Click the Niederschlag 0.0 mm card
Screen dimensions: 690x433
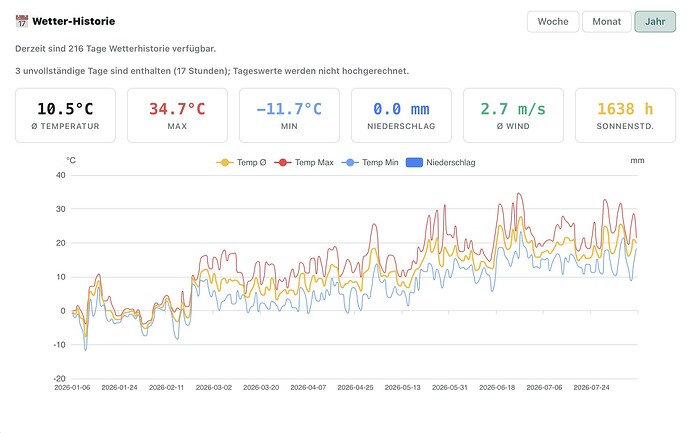(401, 115)
